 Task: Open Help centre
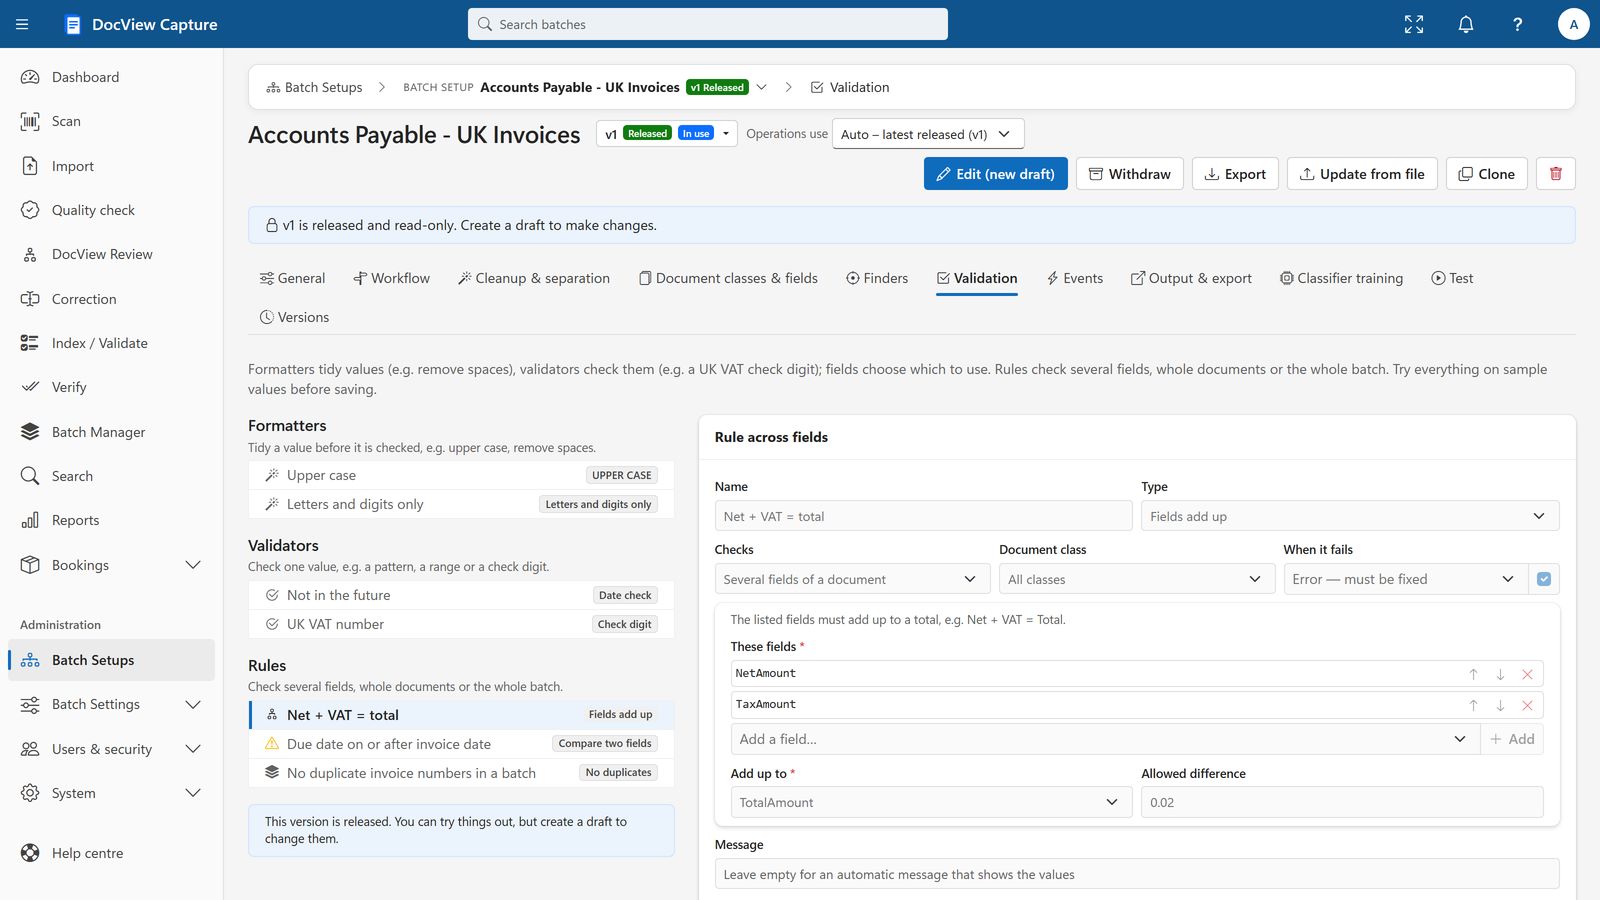(x=111, y=853)
